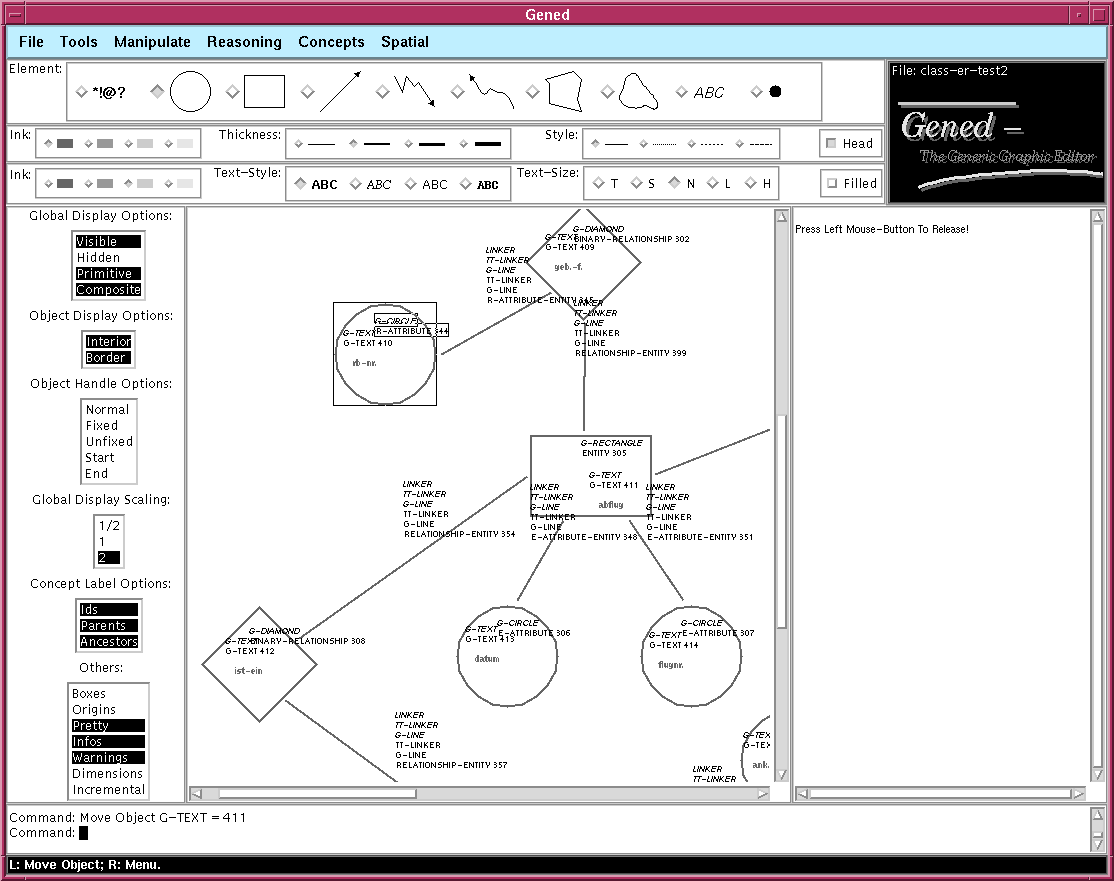Toggle Ancestors in Concept Label Options
The height and width of the screenshot is (881, 1114).
pos(108,642)
